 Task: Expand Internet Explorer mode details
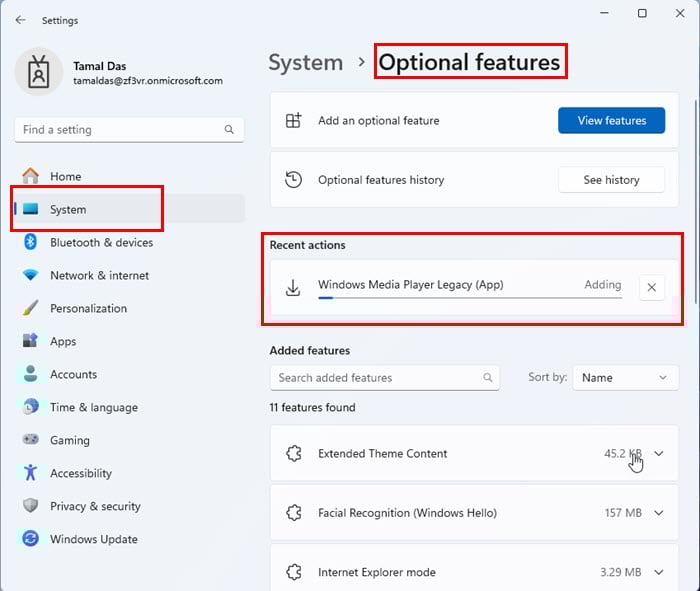point(659,572)
